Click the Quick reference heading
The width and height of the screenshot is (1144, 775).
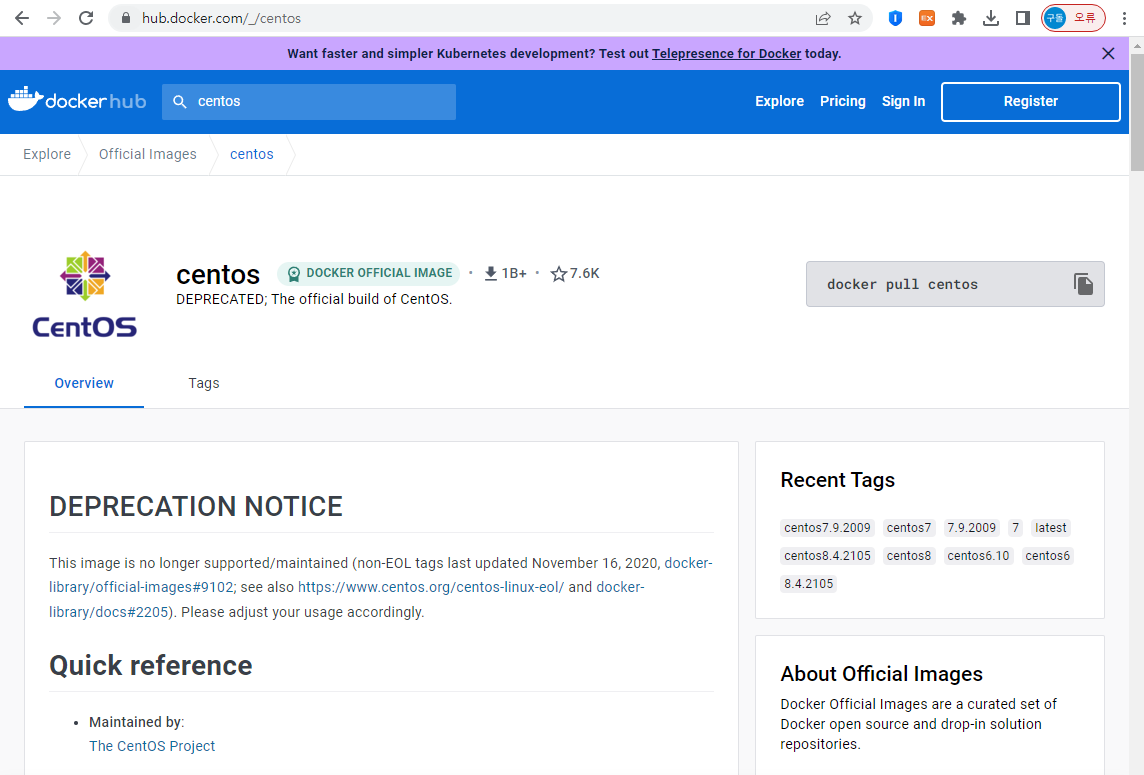[x=150, y=666]
